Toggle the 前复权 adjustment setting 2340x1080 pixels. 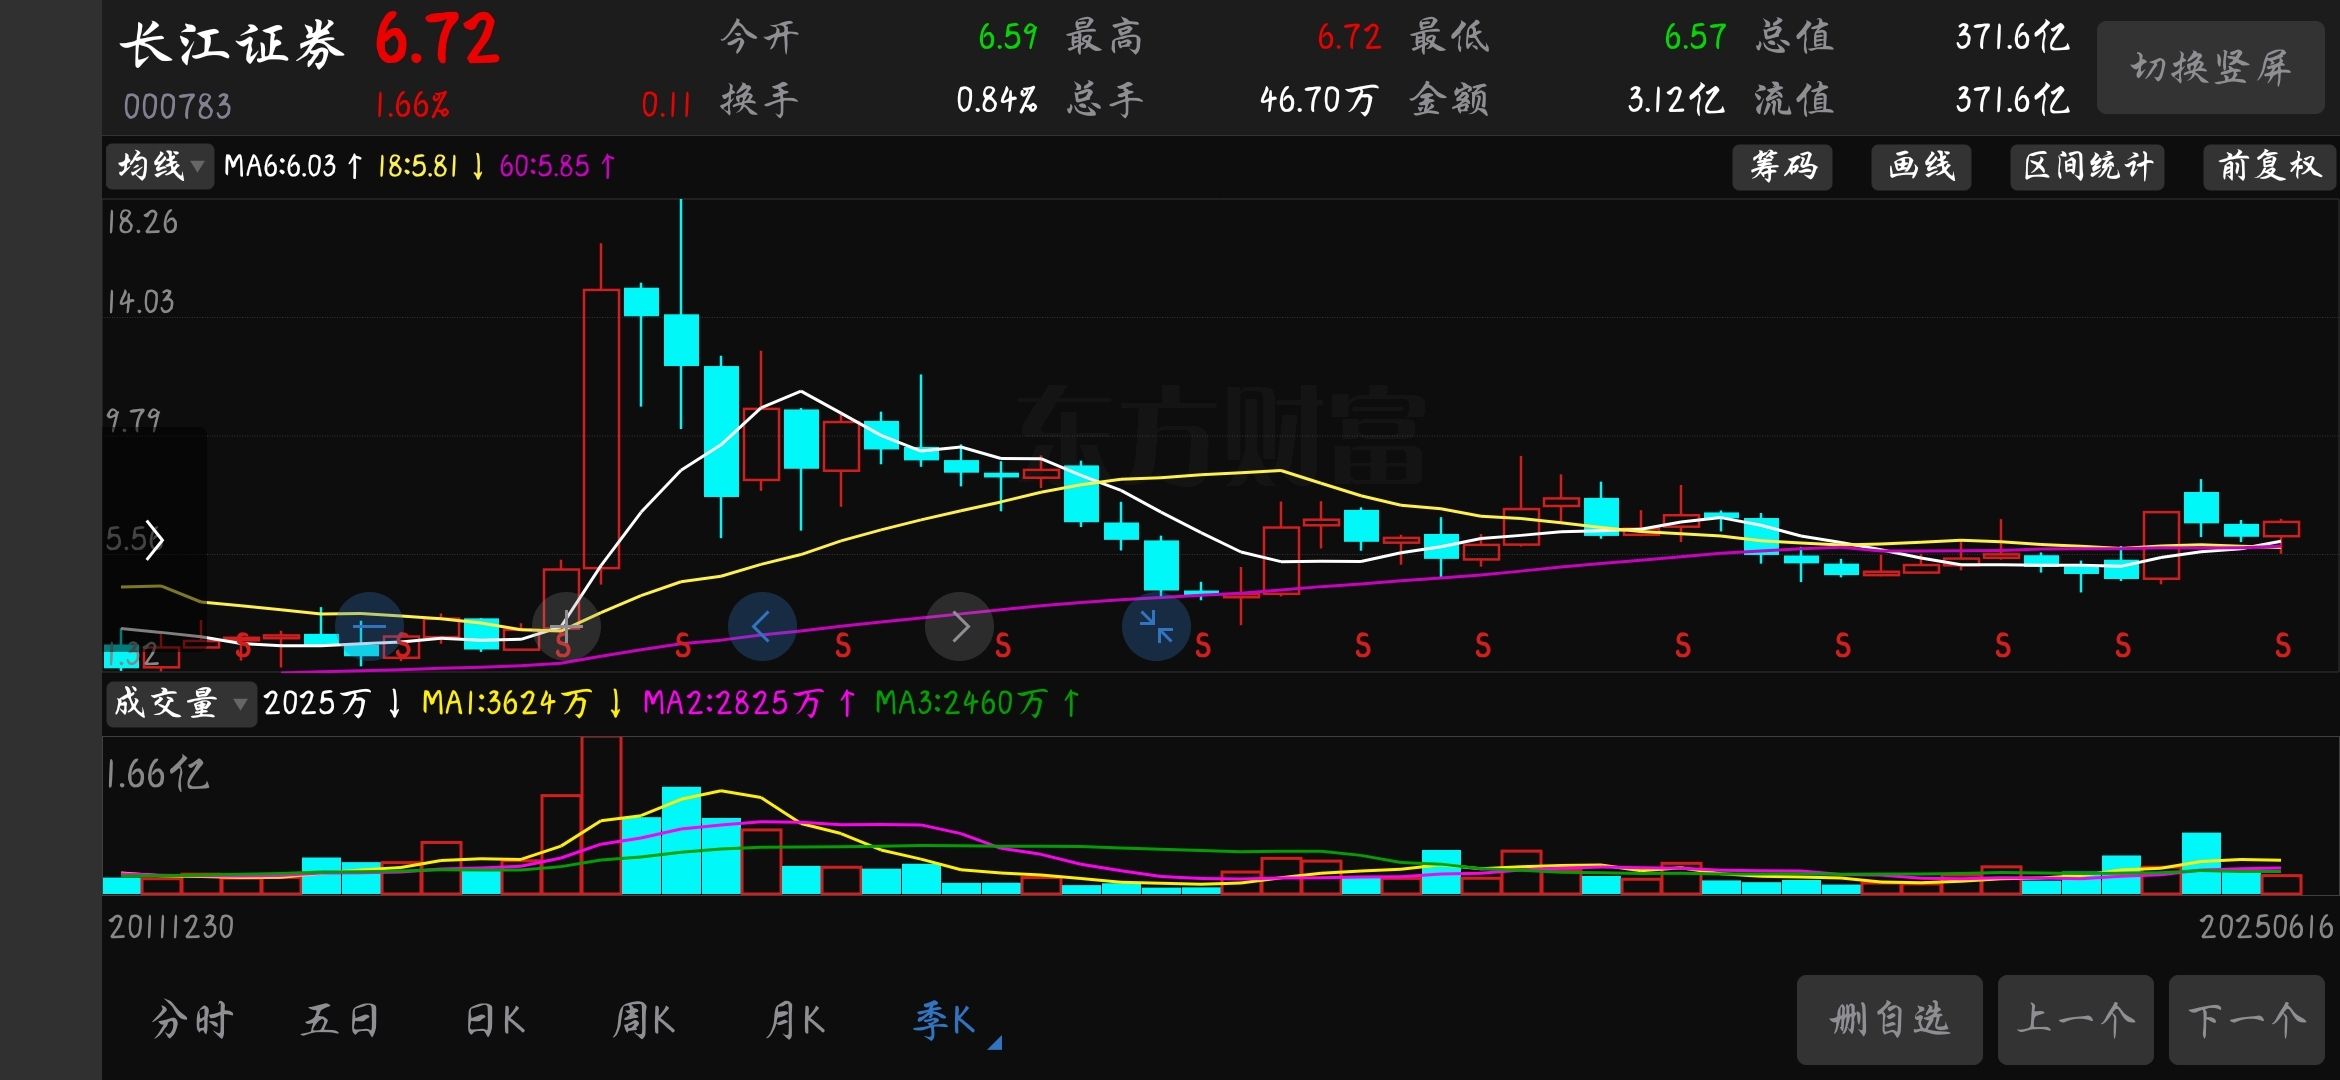click(x=2269, y=166)
